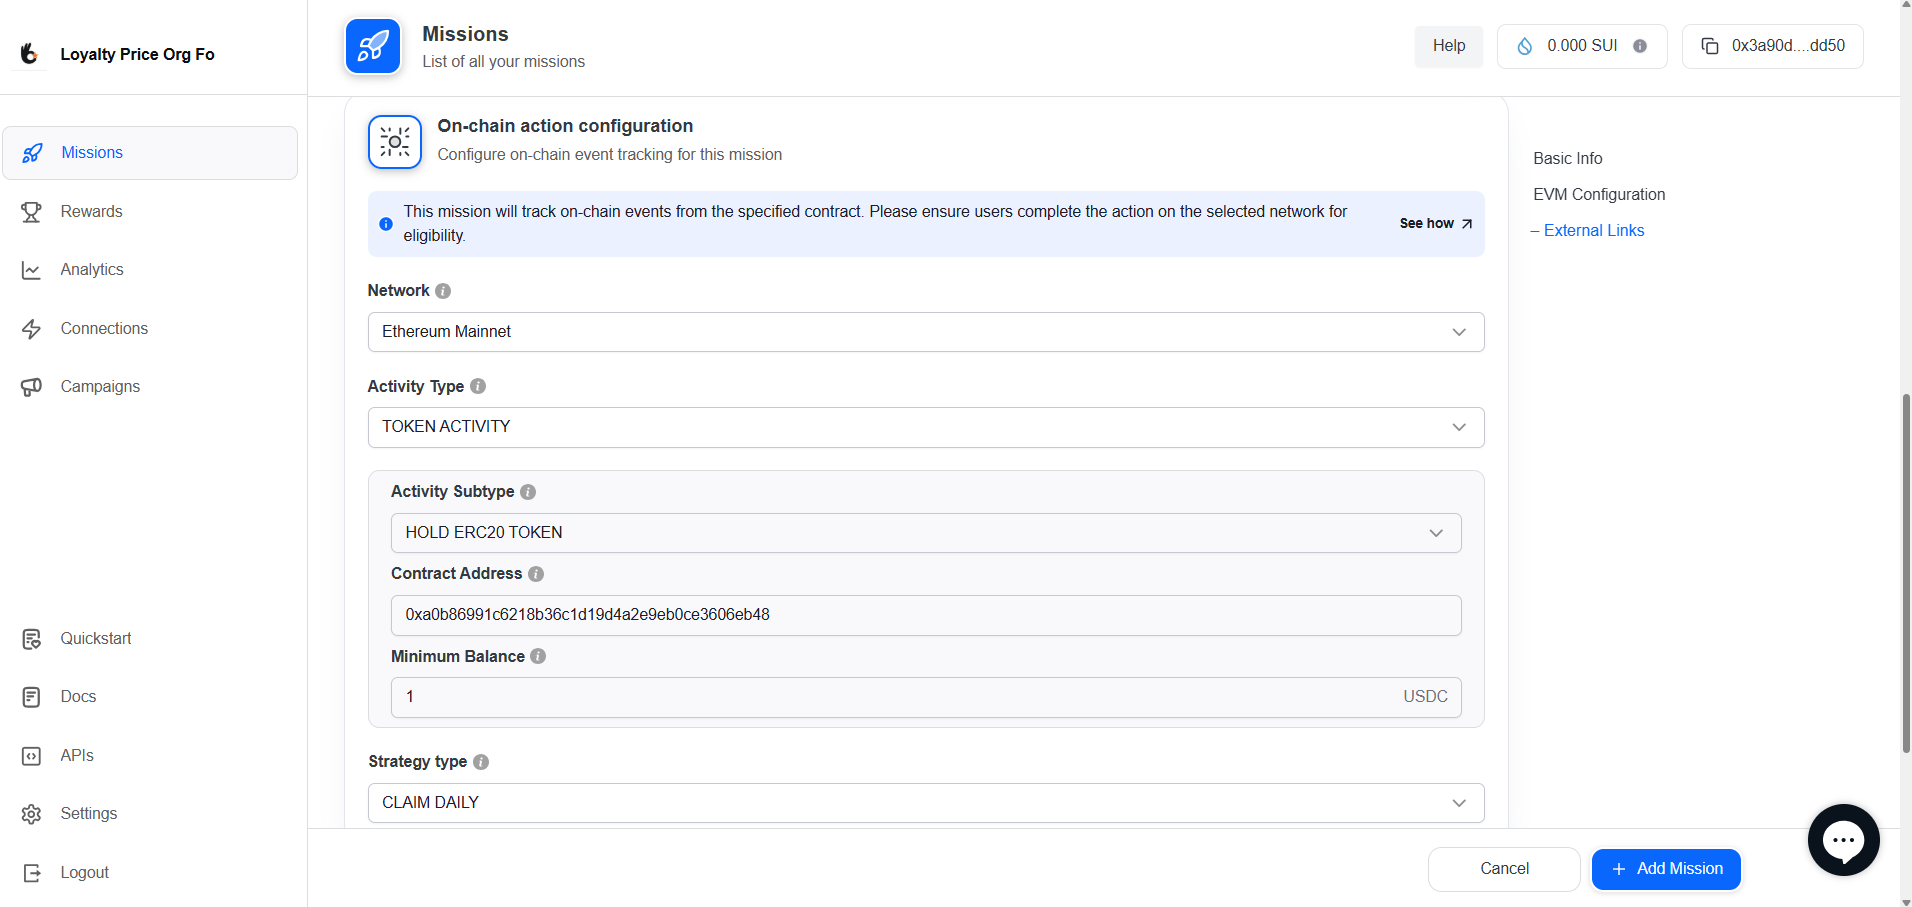This screenshot has width=1912, height=907.
Task: Open the Activity Type dropdown showing TOKEN ACTIVITY
Action: 926,427
